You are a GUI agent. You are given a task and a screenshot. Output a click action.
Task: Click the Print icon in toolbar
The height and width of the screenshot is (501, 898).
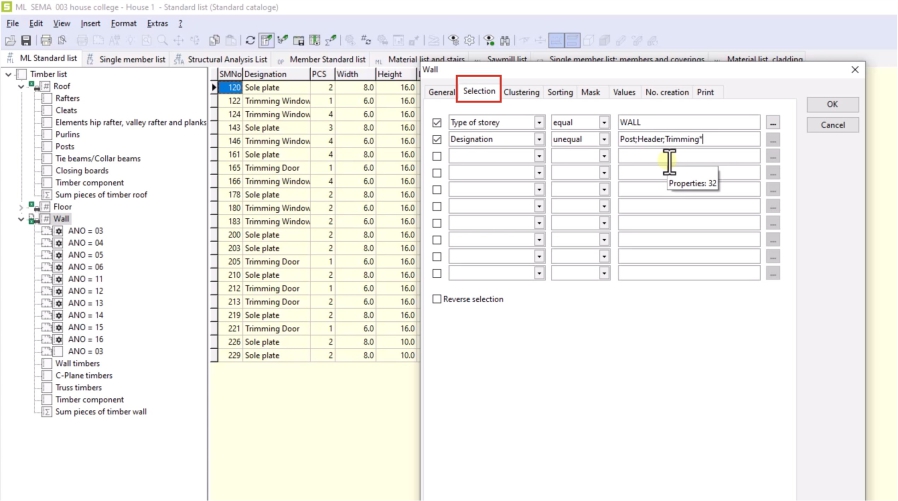(x=45, y=41)
